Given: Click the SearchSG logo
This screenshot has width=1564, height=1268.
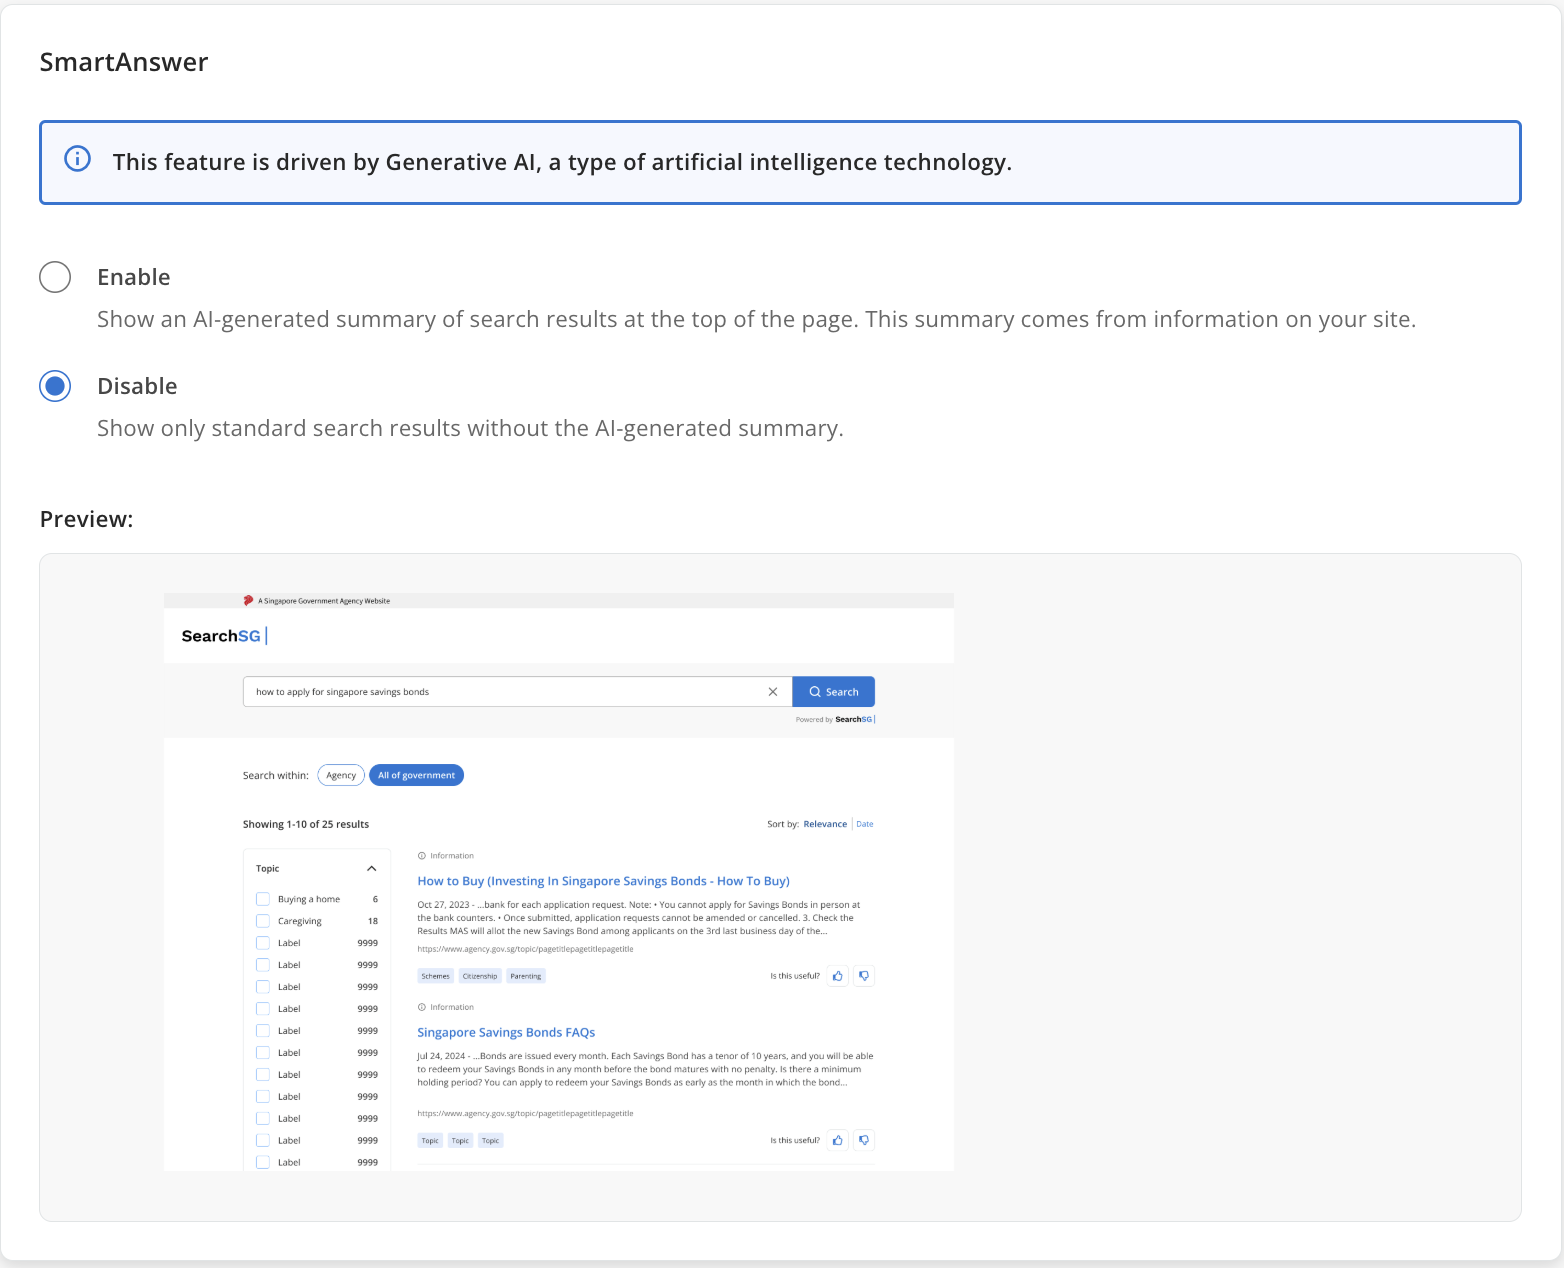Looking at the screenshot, I should pos(220,635).
